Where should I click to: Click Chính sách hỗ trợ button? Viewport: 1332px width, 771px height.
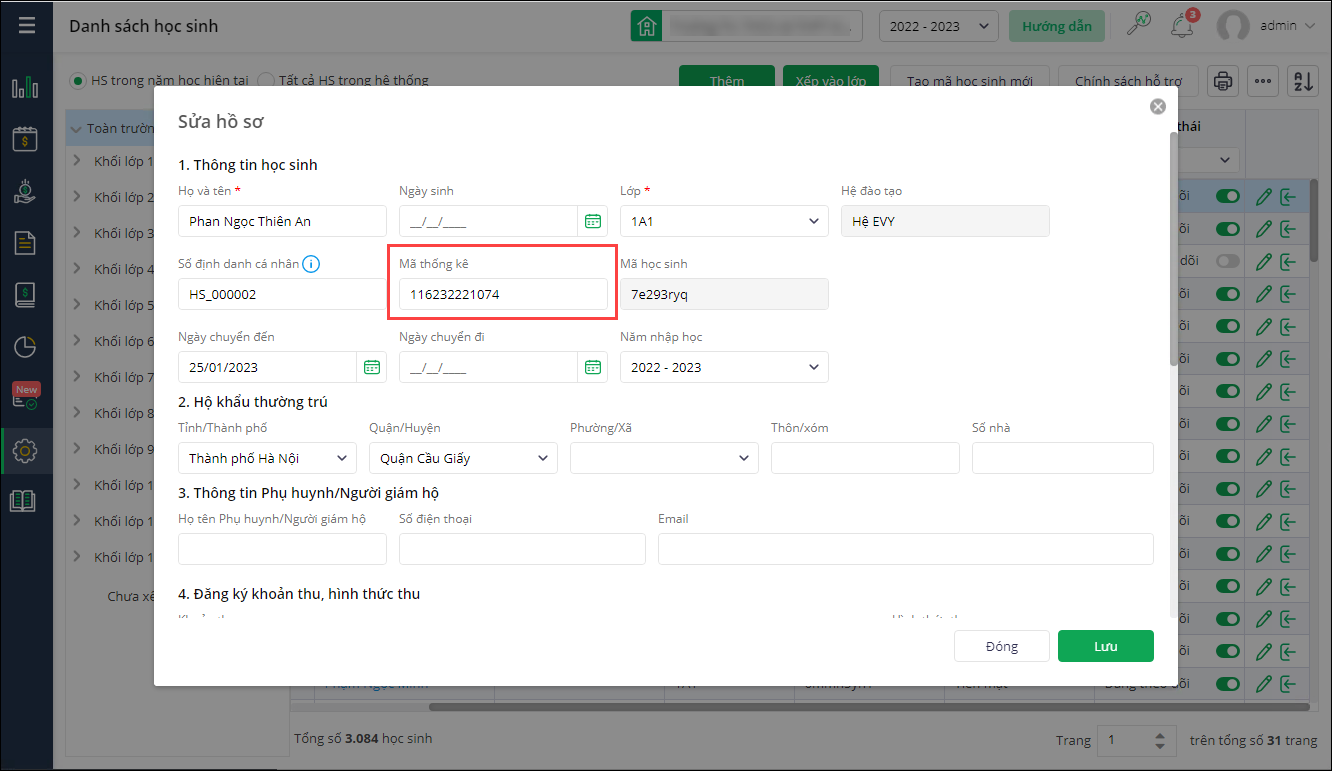(x=1129, y=81)
